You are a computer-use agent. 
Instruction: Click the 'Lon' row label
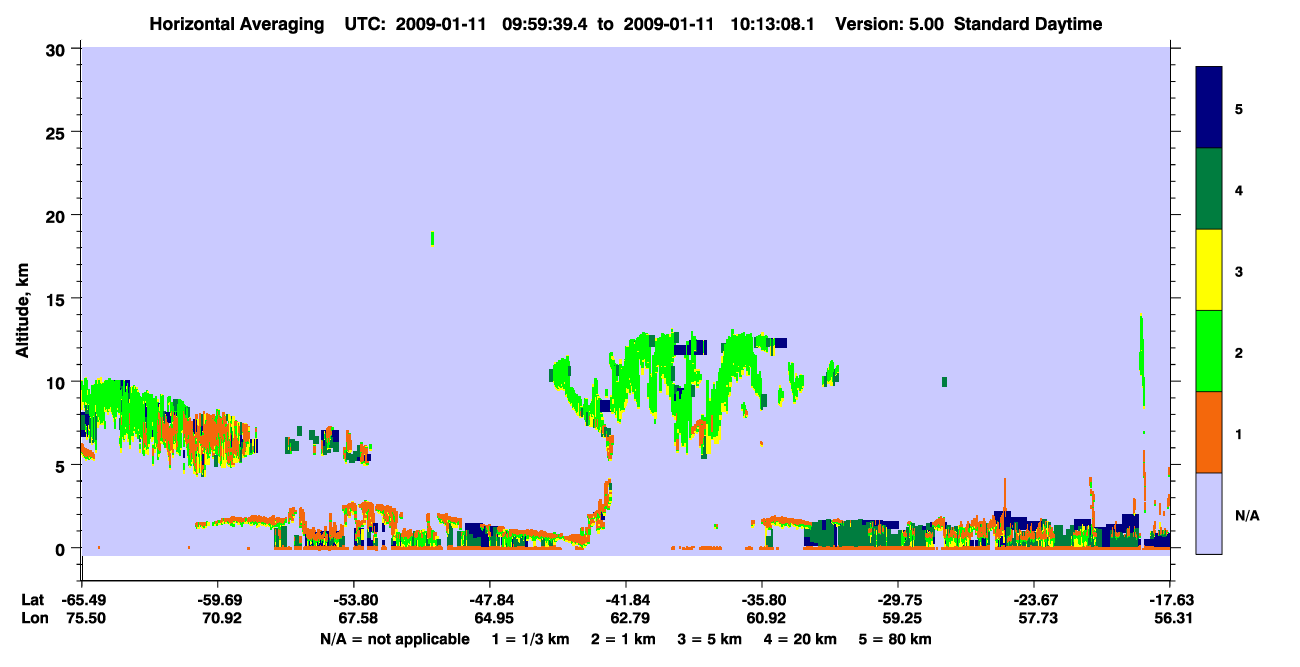coord(33,618)
